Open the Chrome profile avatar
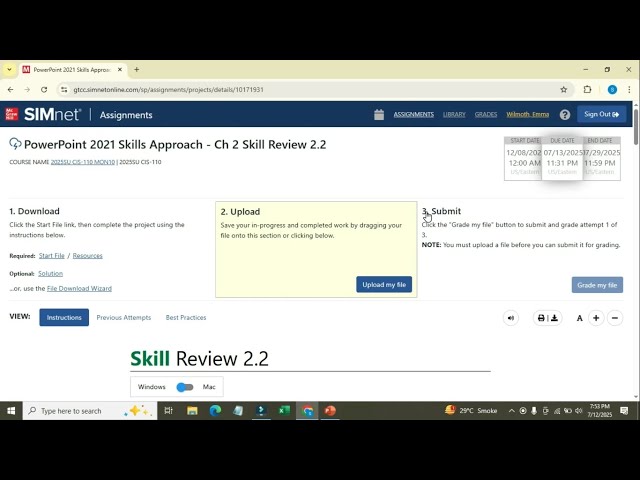The width and height of the screenshot is (640, 480). [x=612, y=89]
